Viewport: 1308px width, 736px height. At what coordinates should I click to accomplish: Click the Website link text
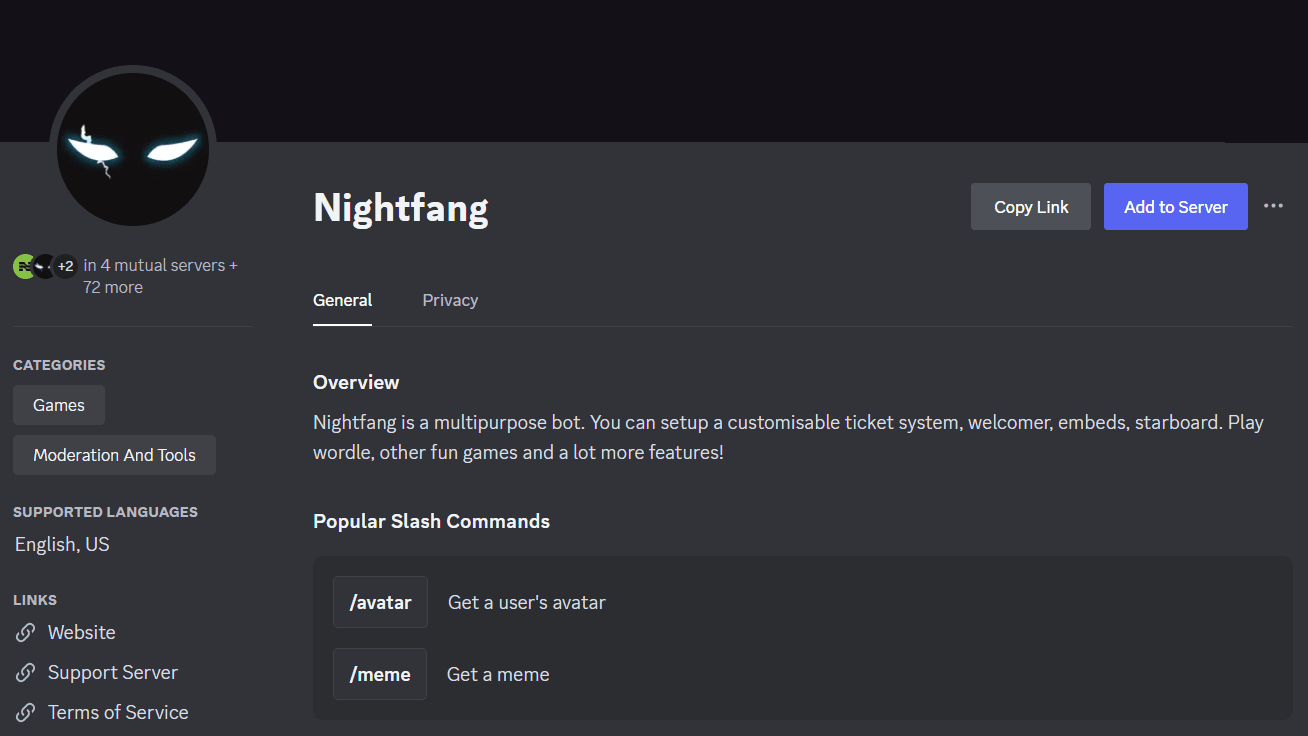81,632
